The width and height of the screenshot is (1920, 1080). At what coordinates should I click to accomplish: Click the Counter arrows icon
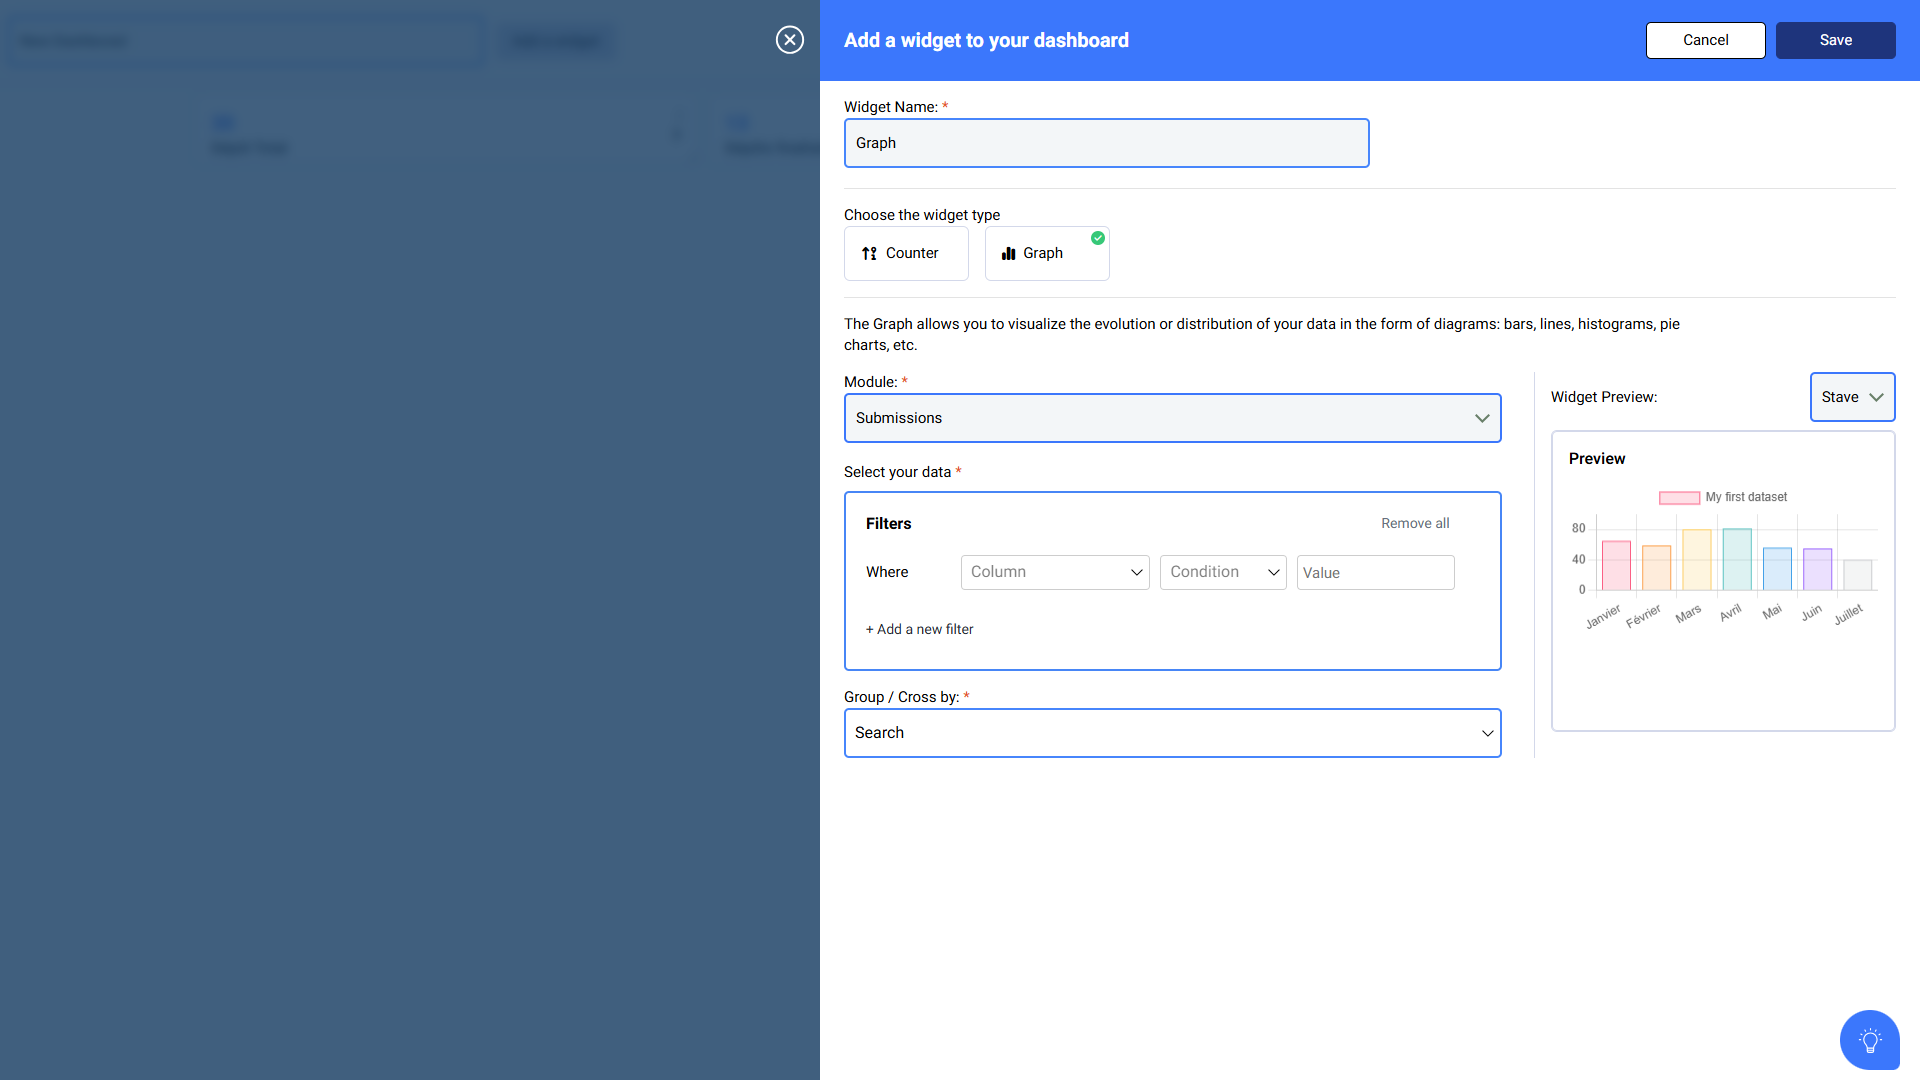pos(869,254)
